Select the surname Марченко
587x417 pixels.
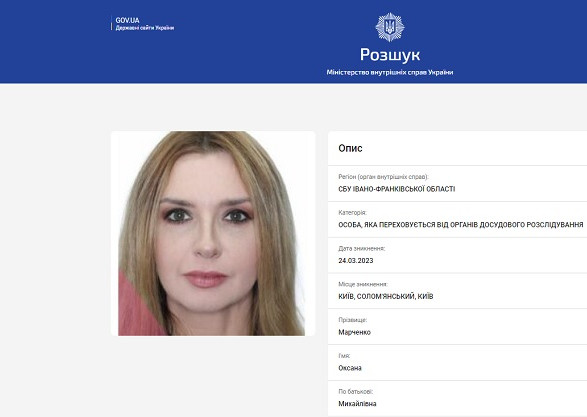pos(354,332)
